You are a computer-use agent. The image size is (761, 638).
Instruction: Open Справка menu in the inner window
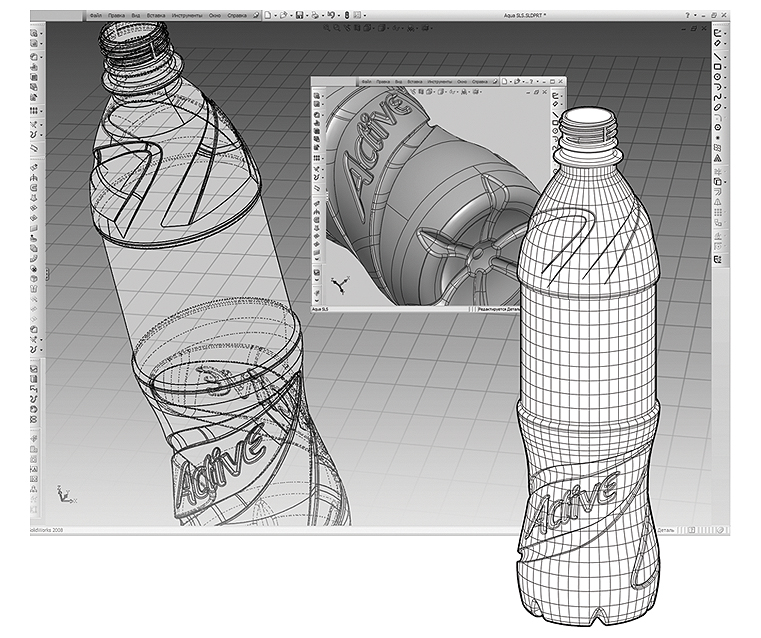[x=480, y=82]
